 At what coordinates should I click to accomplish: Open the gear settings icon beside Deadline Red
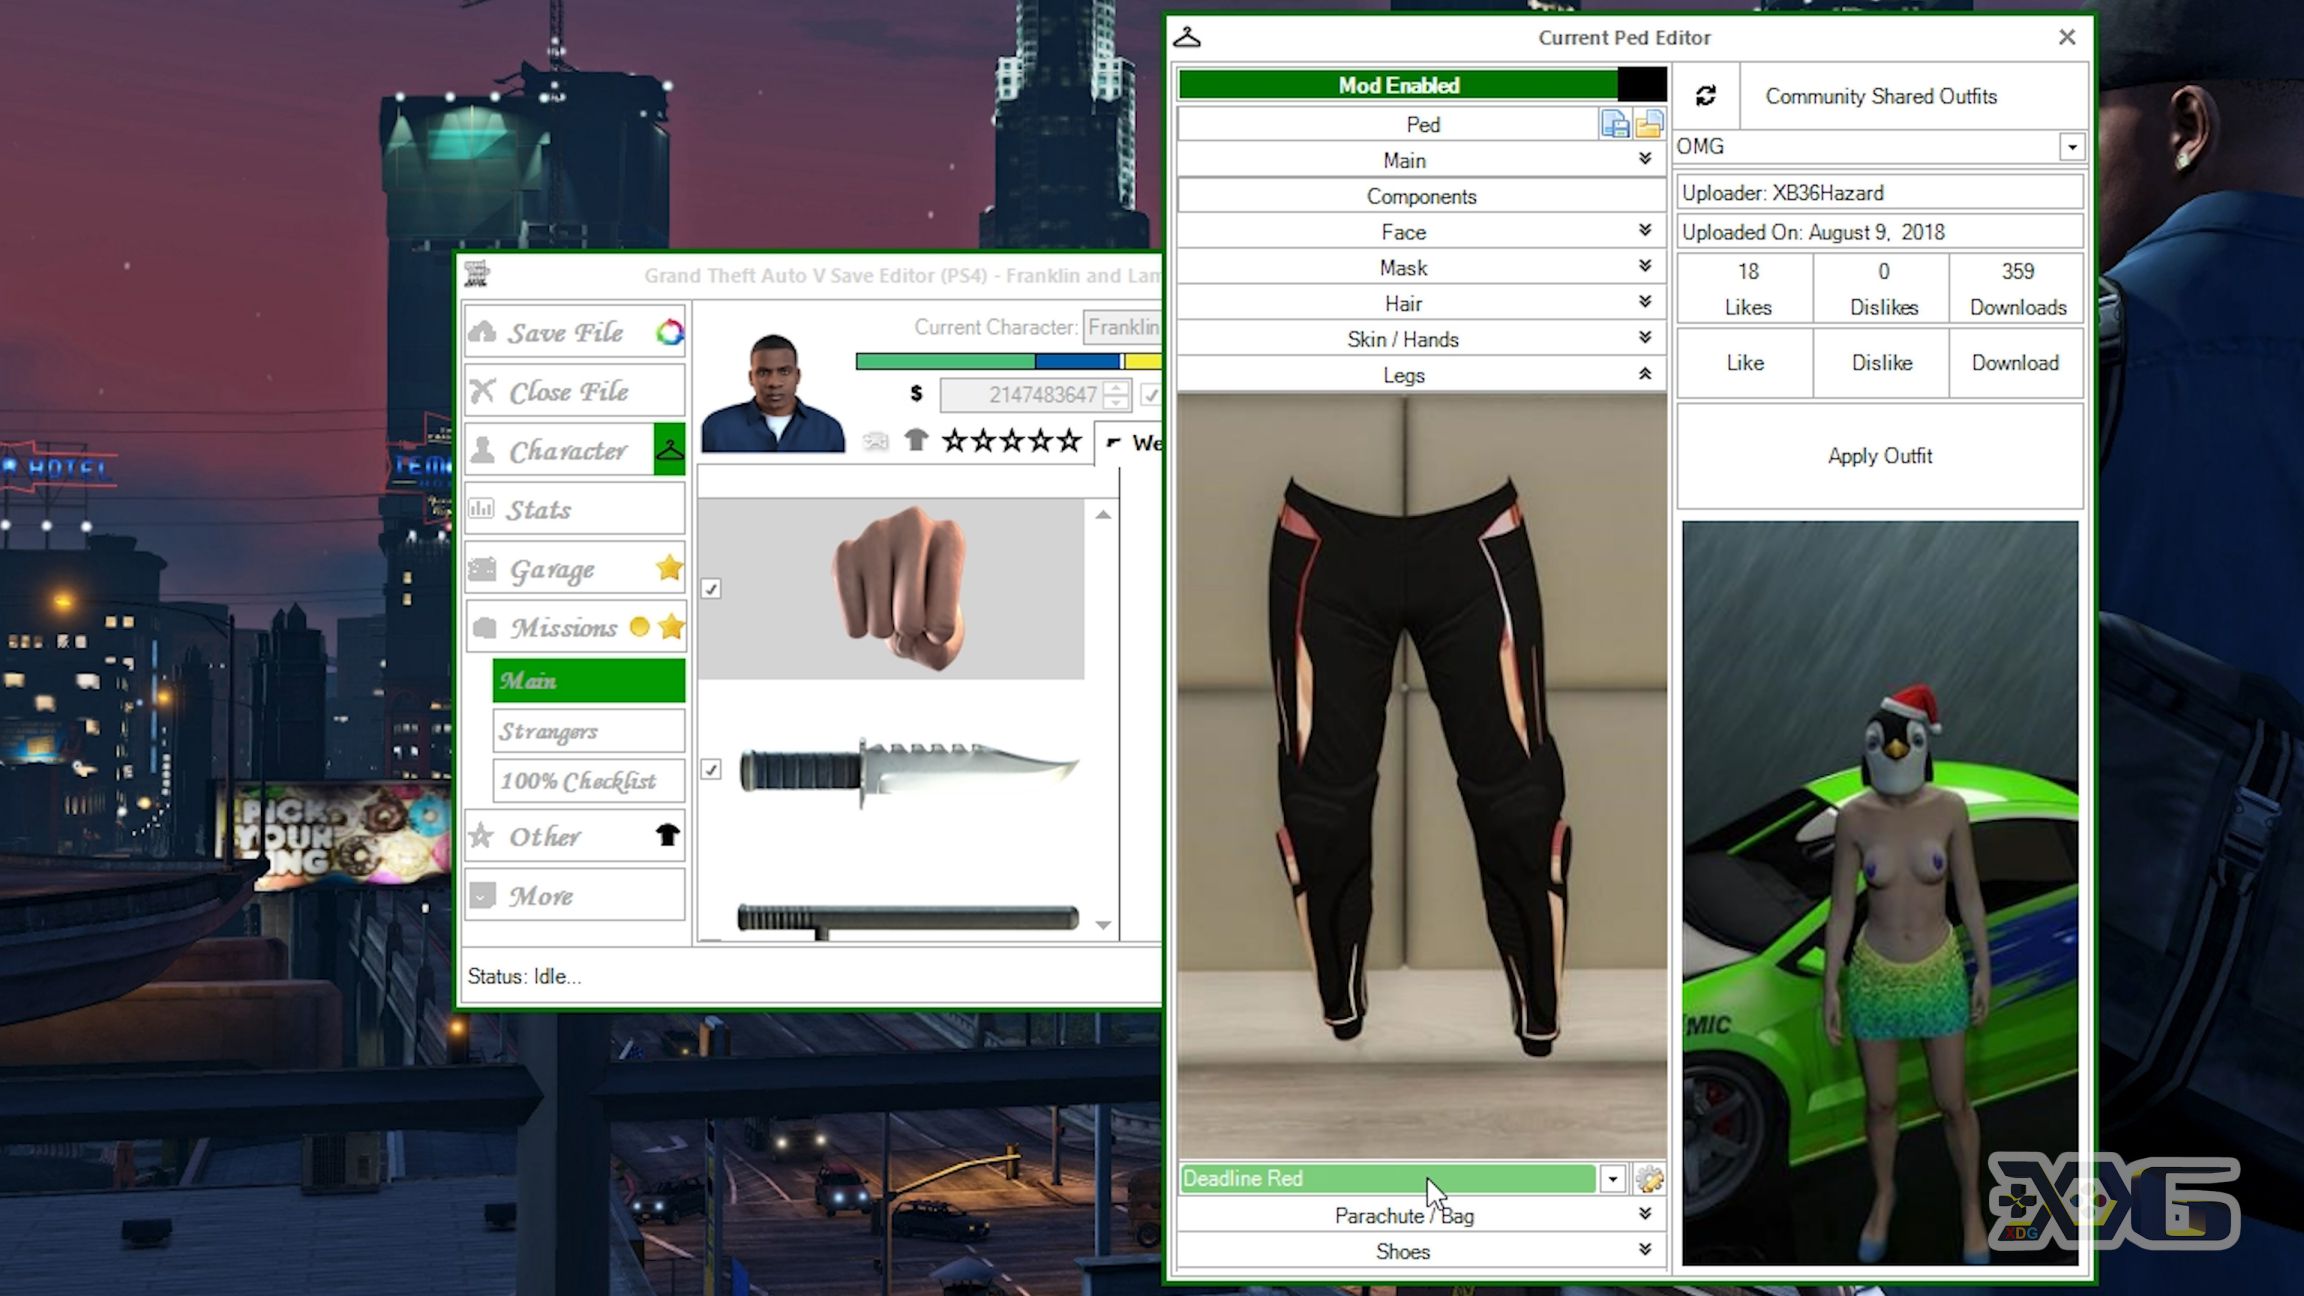[x=1649, y=1179]
